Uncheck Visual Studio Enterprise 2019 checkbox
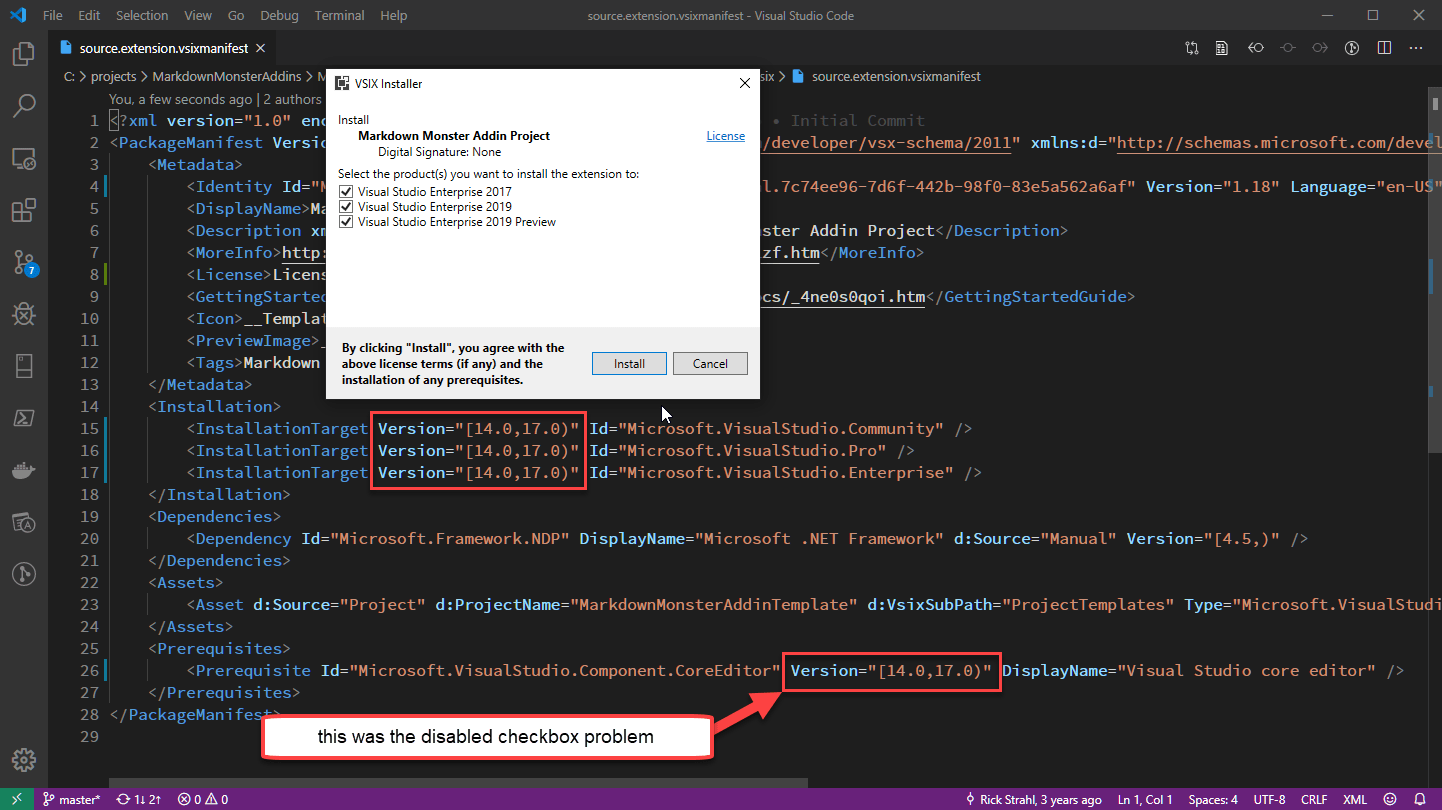The image size is (1442, 810). point(346,207)
